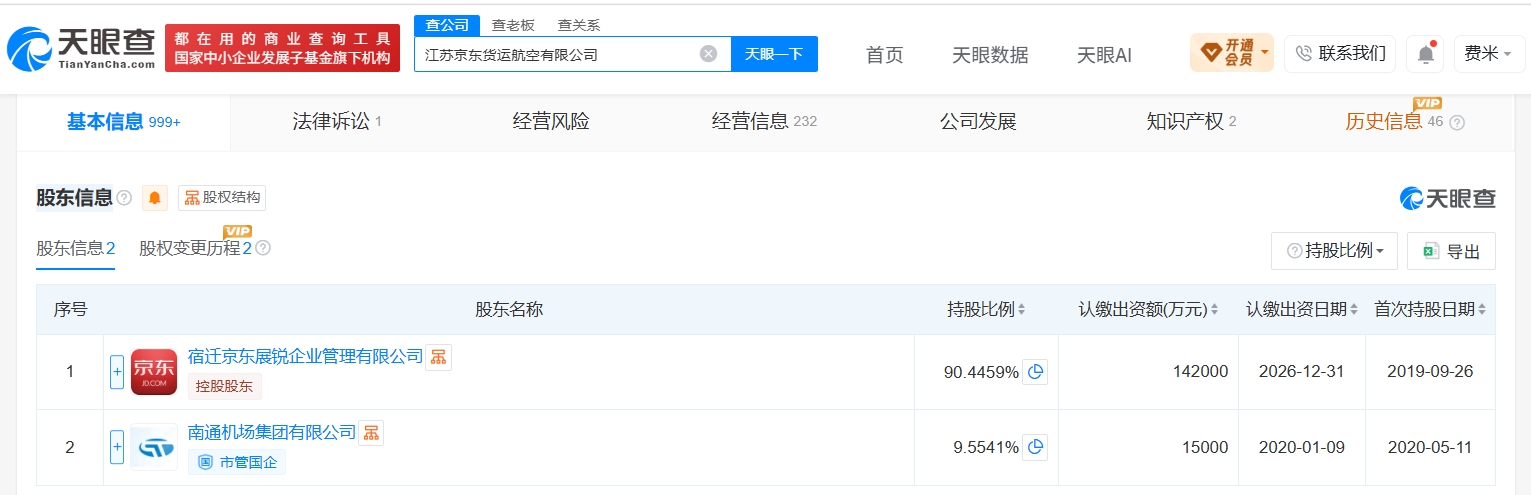The height and width of the screenshot is (495, 1531).
Task: Click the 15000 capital value
Action: click(1205, 447)
